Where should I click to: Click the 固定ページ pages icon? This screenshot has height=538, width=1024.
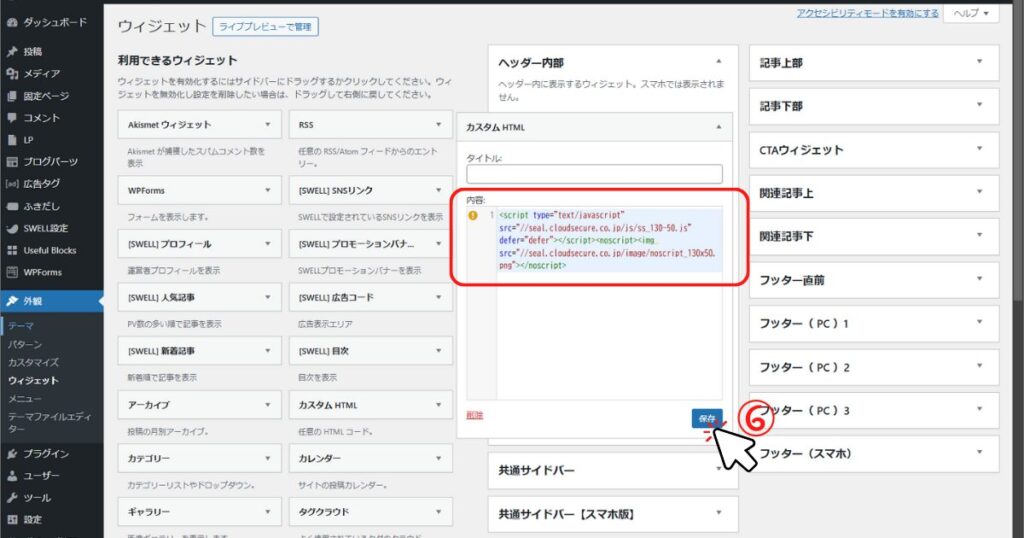12,96
